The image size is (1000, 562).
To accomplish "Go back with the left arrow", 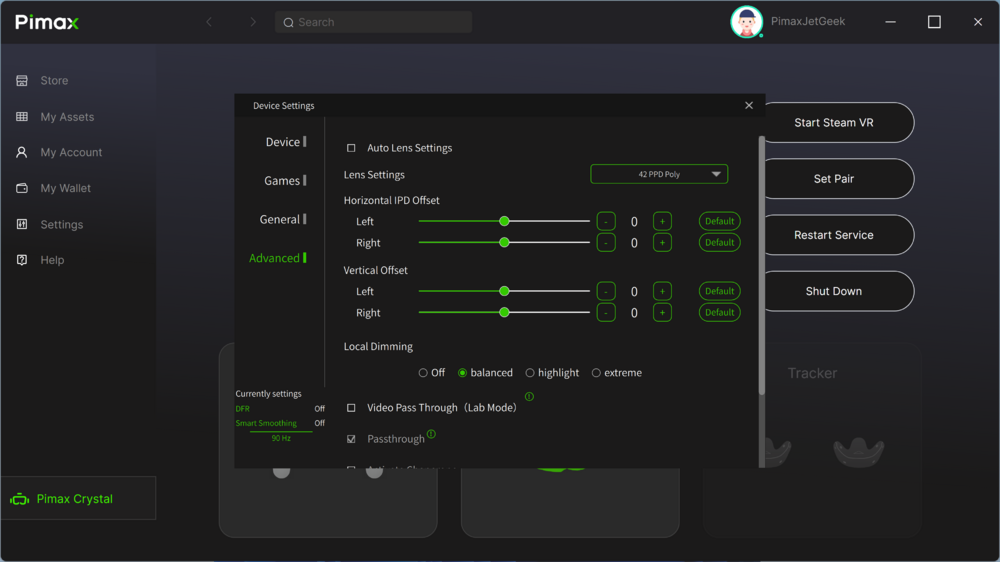I will point(209,22).
